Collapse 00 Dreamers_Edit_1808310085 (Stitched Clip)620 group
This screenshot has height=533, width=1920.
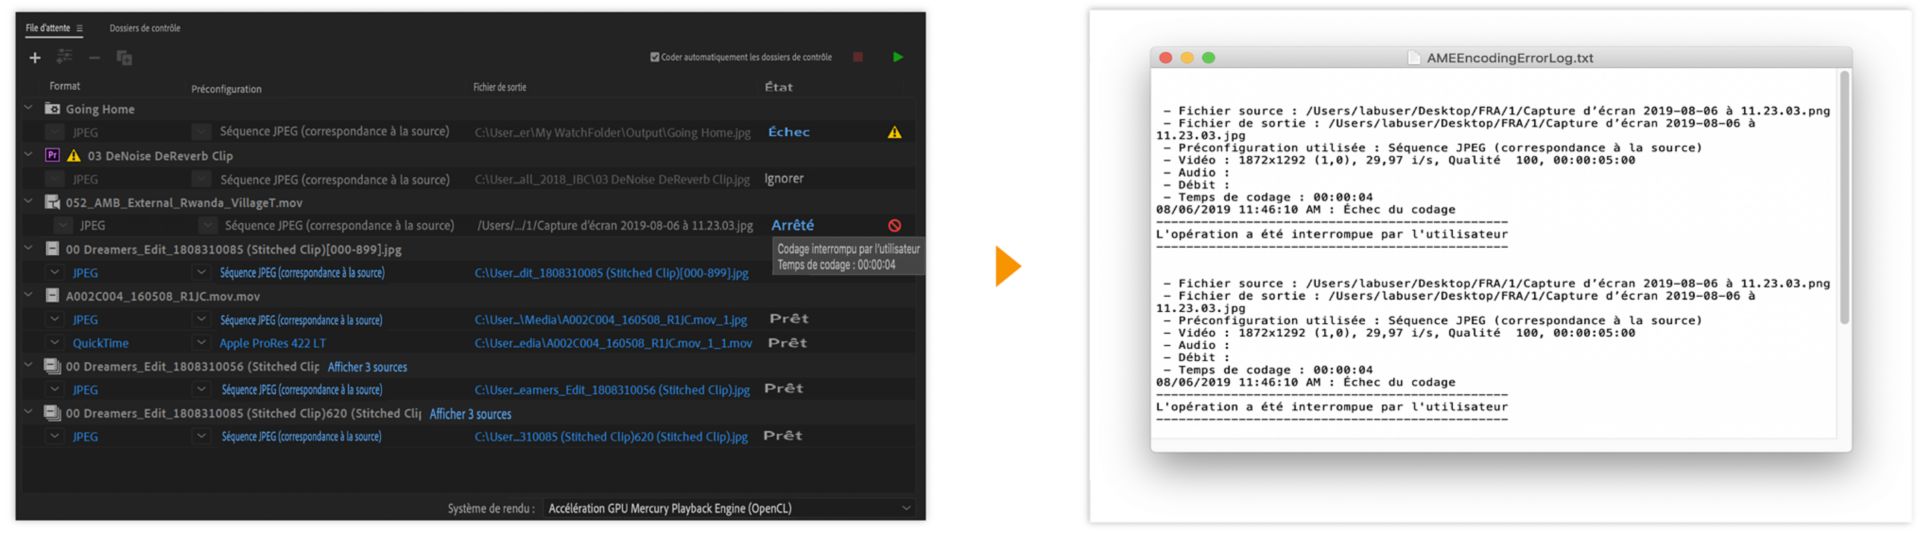point(28,413)
